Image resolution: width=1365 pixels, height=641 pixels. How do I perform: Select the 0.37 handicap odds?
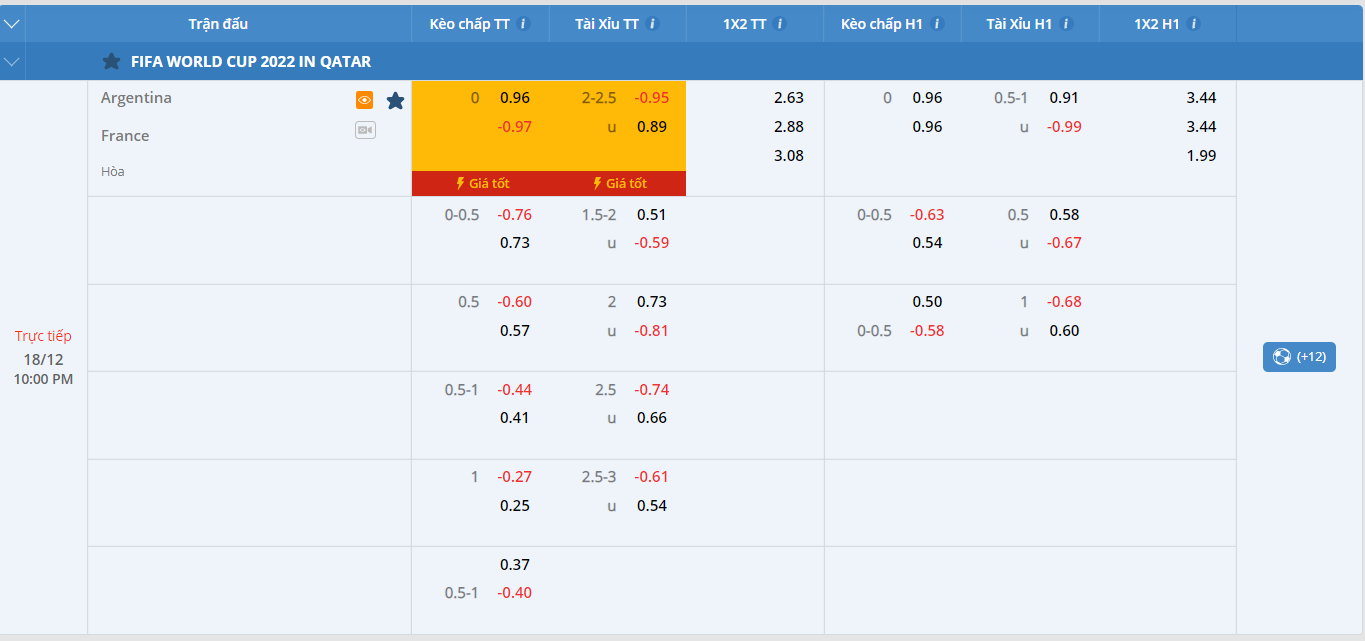(x=515, y=565)
